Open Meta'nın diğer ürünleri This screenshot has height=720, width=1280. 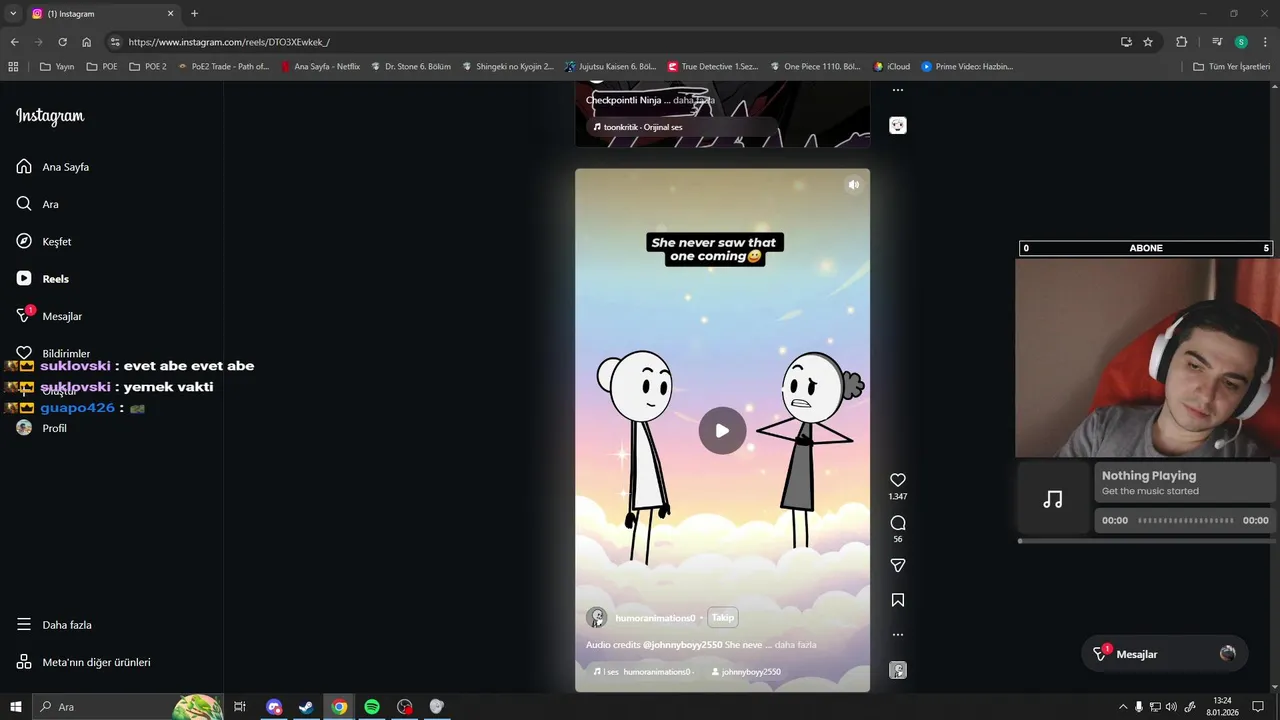click(x=84, y=662)
